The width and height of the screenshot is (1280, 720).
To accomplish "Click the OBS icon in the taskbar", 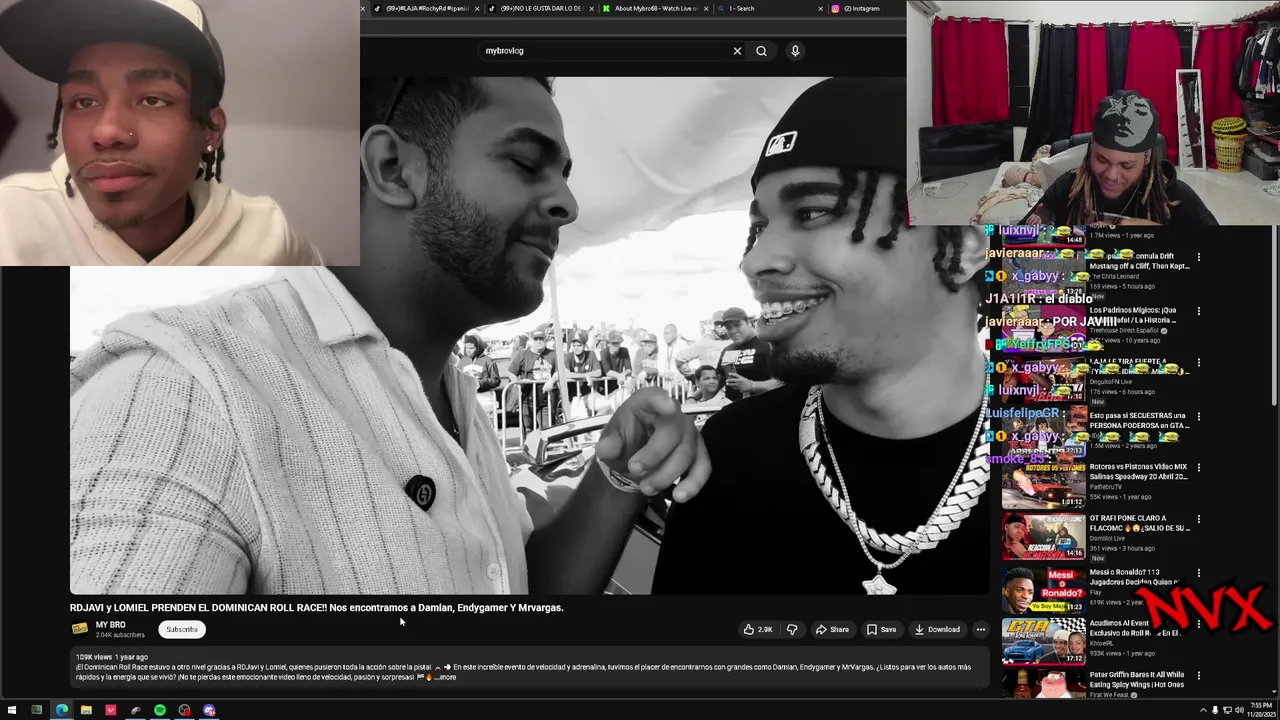I will 184,710.
